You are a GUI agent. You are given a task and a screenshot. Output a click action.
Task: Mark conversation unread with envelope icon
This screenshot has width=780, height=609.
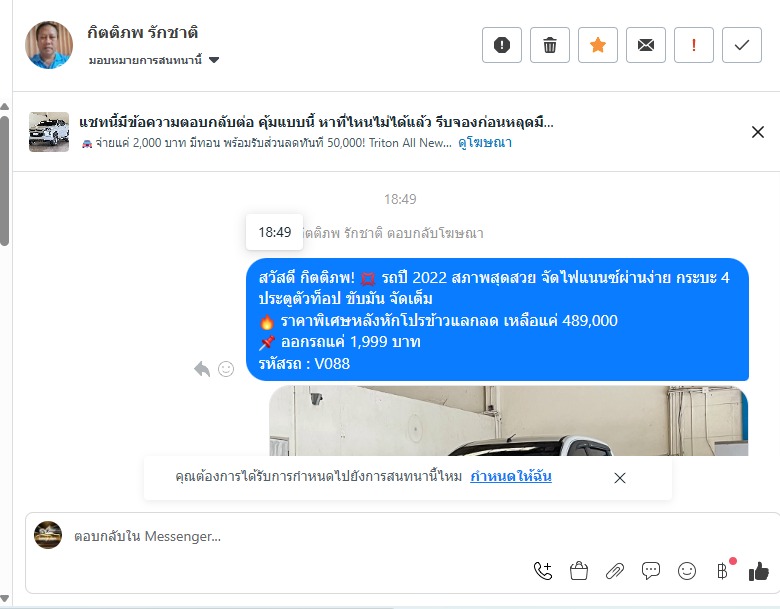[x=646, y=45]
